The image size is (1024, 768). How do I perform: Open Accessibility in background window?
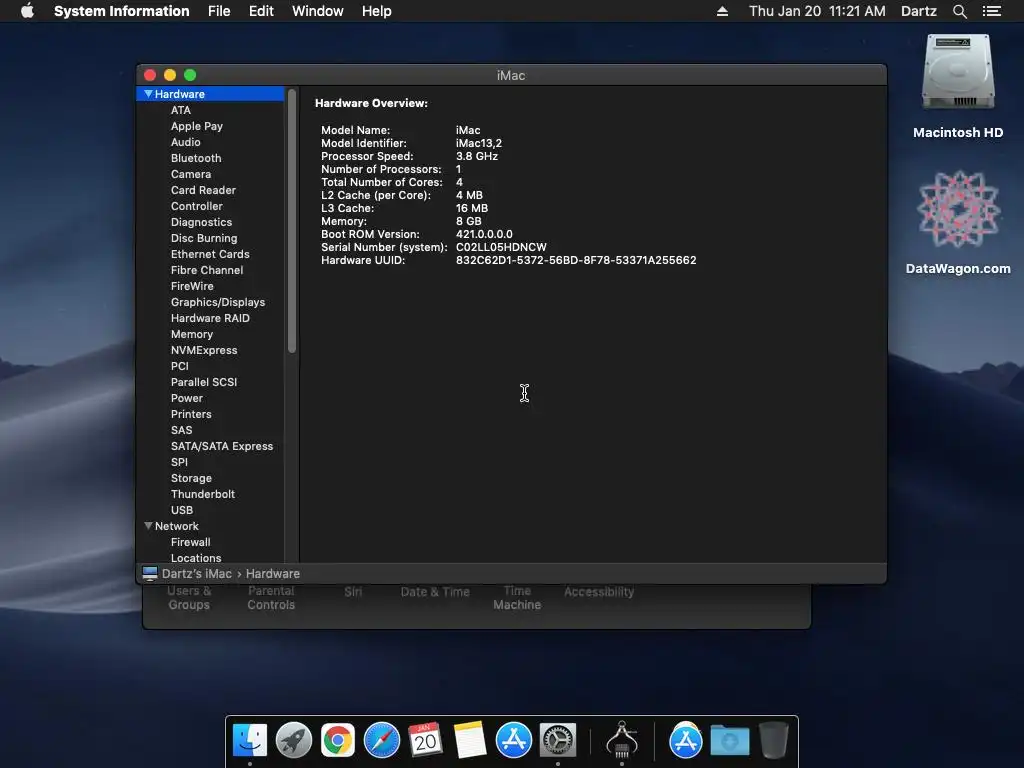pyautogui.click(x=599, y=592)
